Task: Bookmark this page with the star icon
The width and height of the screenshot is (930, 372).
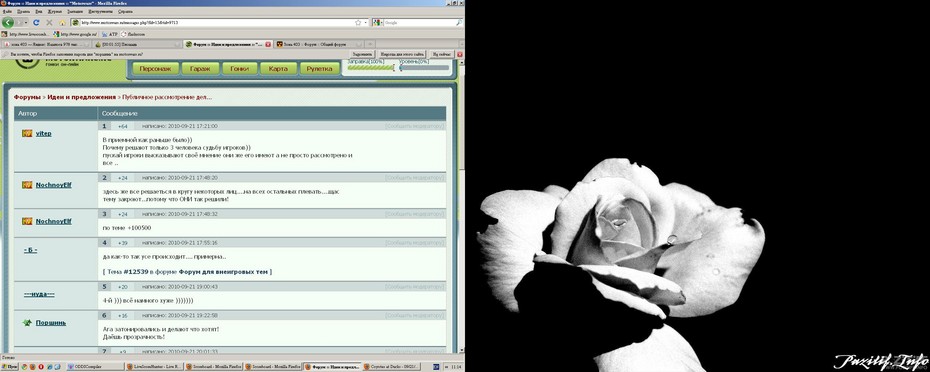Action: pos(358,23)
